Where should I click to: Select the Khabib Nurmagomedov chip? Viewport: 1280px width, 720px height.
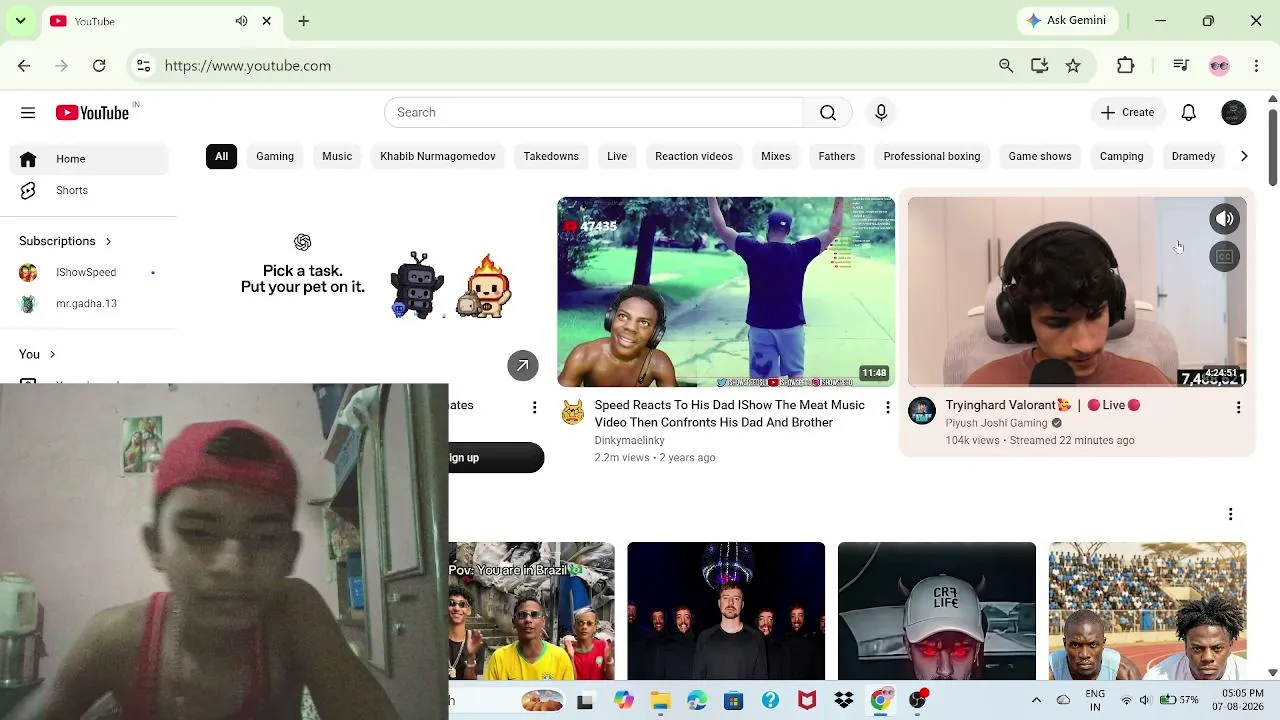click(x=438, y=156)
